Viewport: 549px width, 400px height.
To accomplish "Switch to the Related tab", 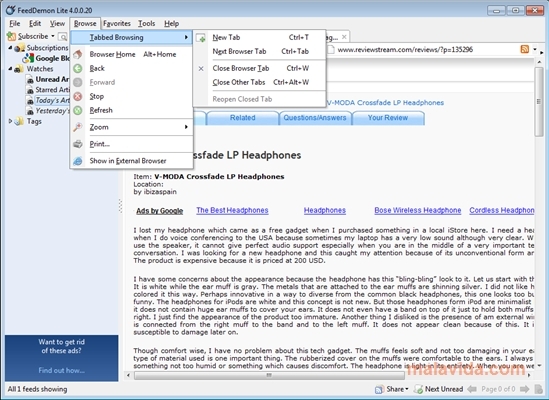I will 242,118.
